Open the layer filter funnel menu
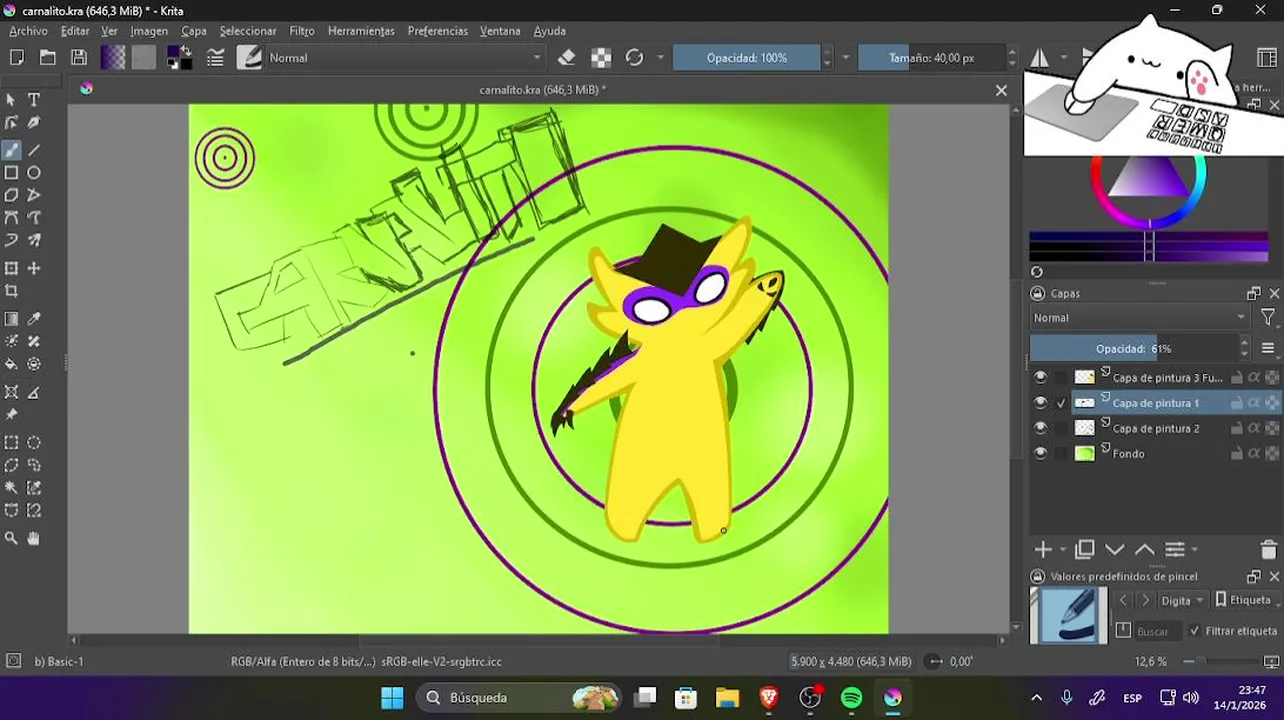This screenshot has height=720, width=1284. [x=1268, y=318]
